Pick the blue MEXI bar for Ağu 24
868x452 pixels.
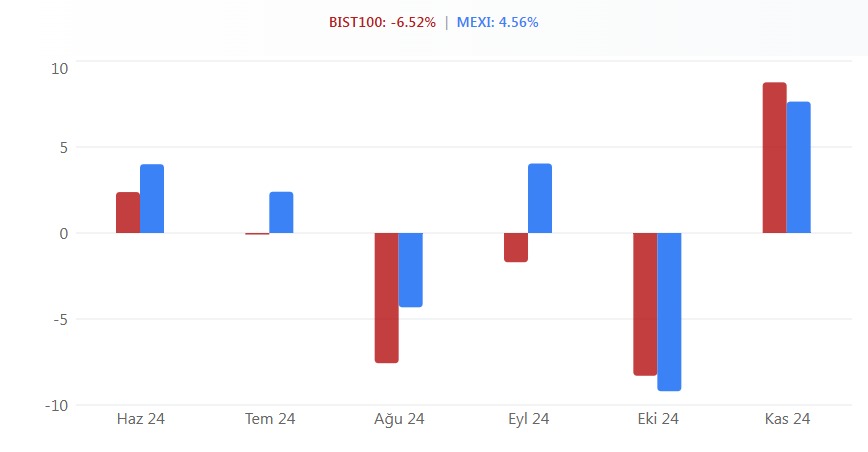411,269
